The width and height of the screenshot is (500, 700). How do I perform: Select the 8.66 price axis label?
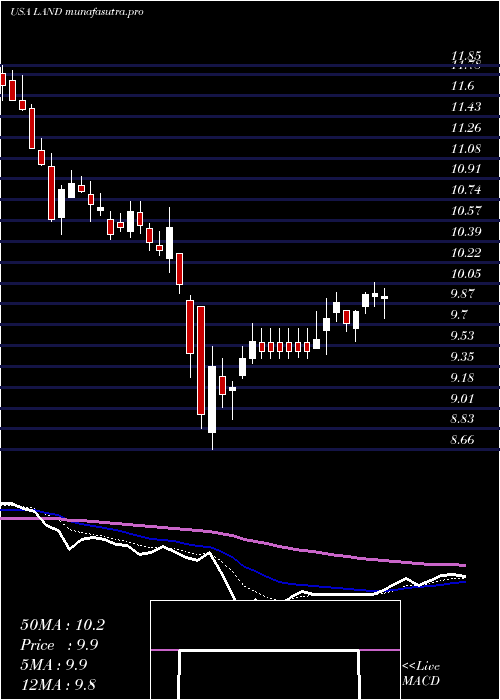click(462, 440)
